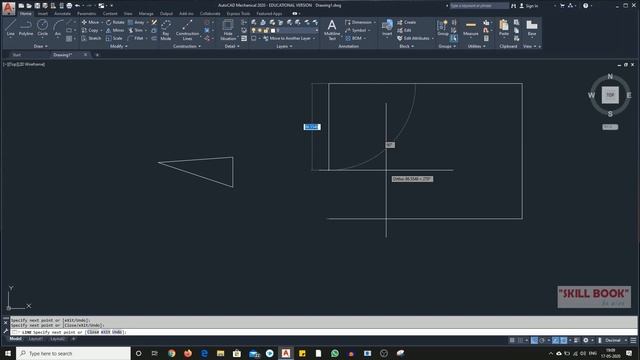Click the highlighted dynamic length input box
This screenshot has width=640, height=360.
click(x=312, y=127)
